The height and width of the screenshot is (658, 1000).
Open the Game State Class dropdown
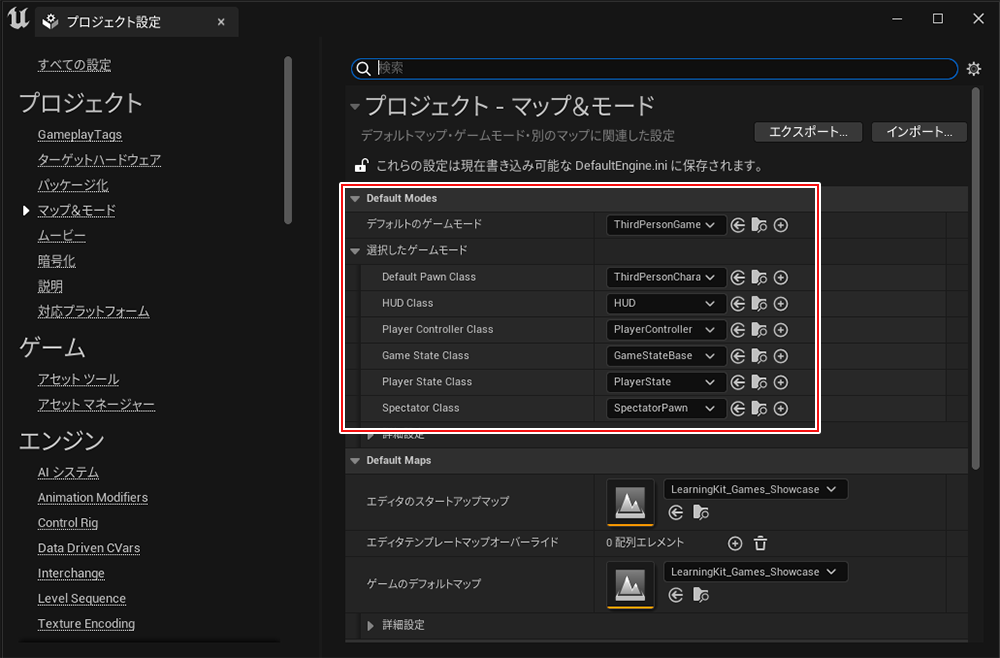[x=666, y=356]
